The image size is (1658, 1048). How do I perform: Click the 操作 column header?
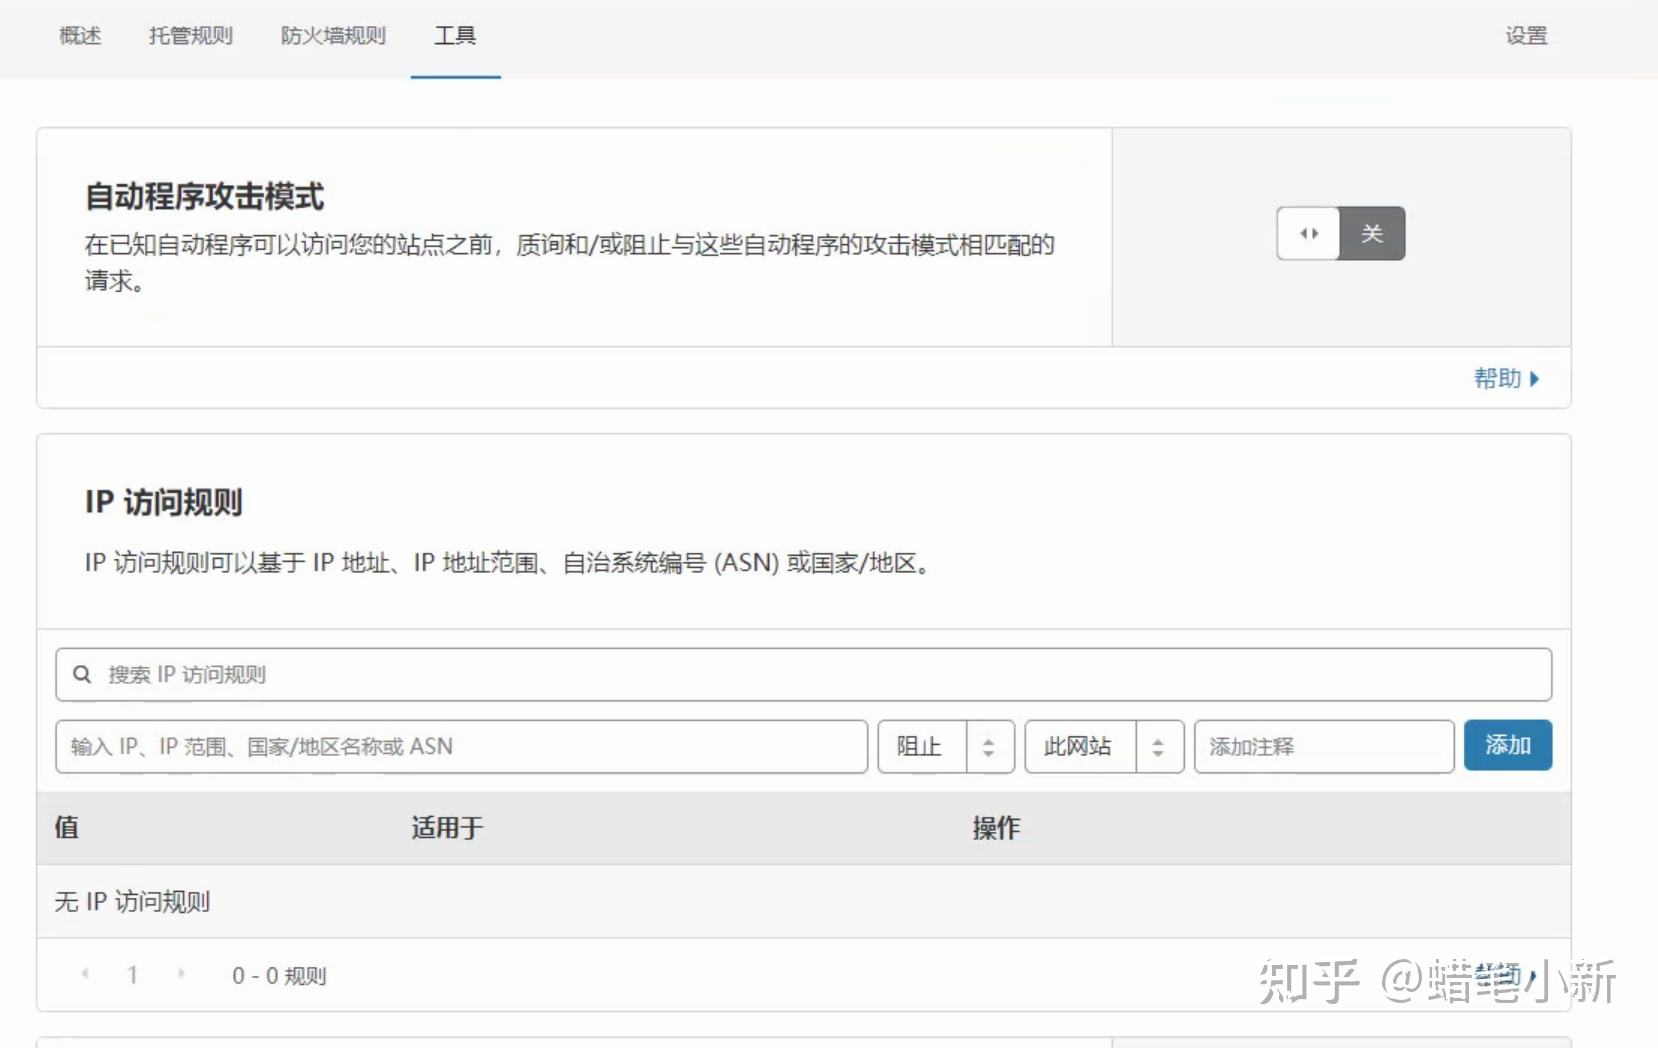point(996,827)
